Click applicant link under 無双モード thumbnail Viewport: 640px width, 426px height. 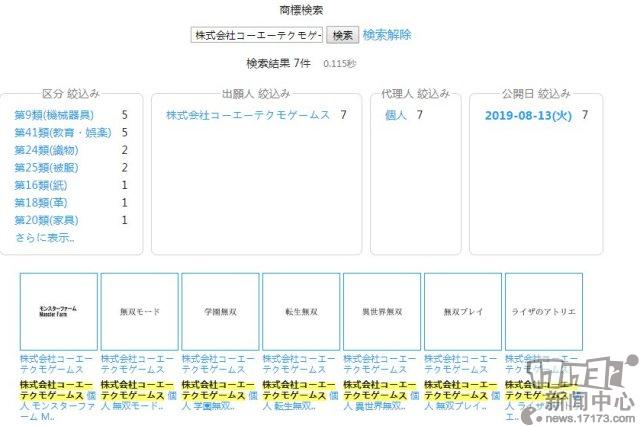tap(137, 364)
